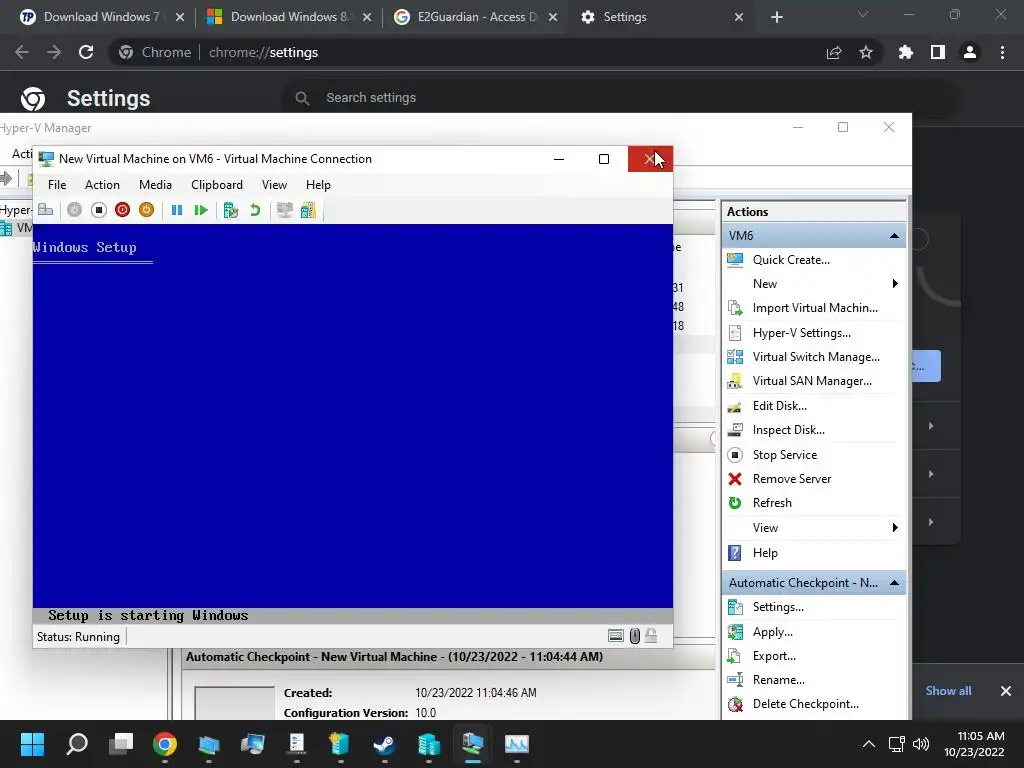Reload the Chrome page
1024x768 pixels.
coord(86,52)
